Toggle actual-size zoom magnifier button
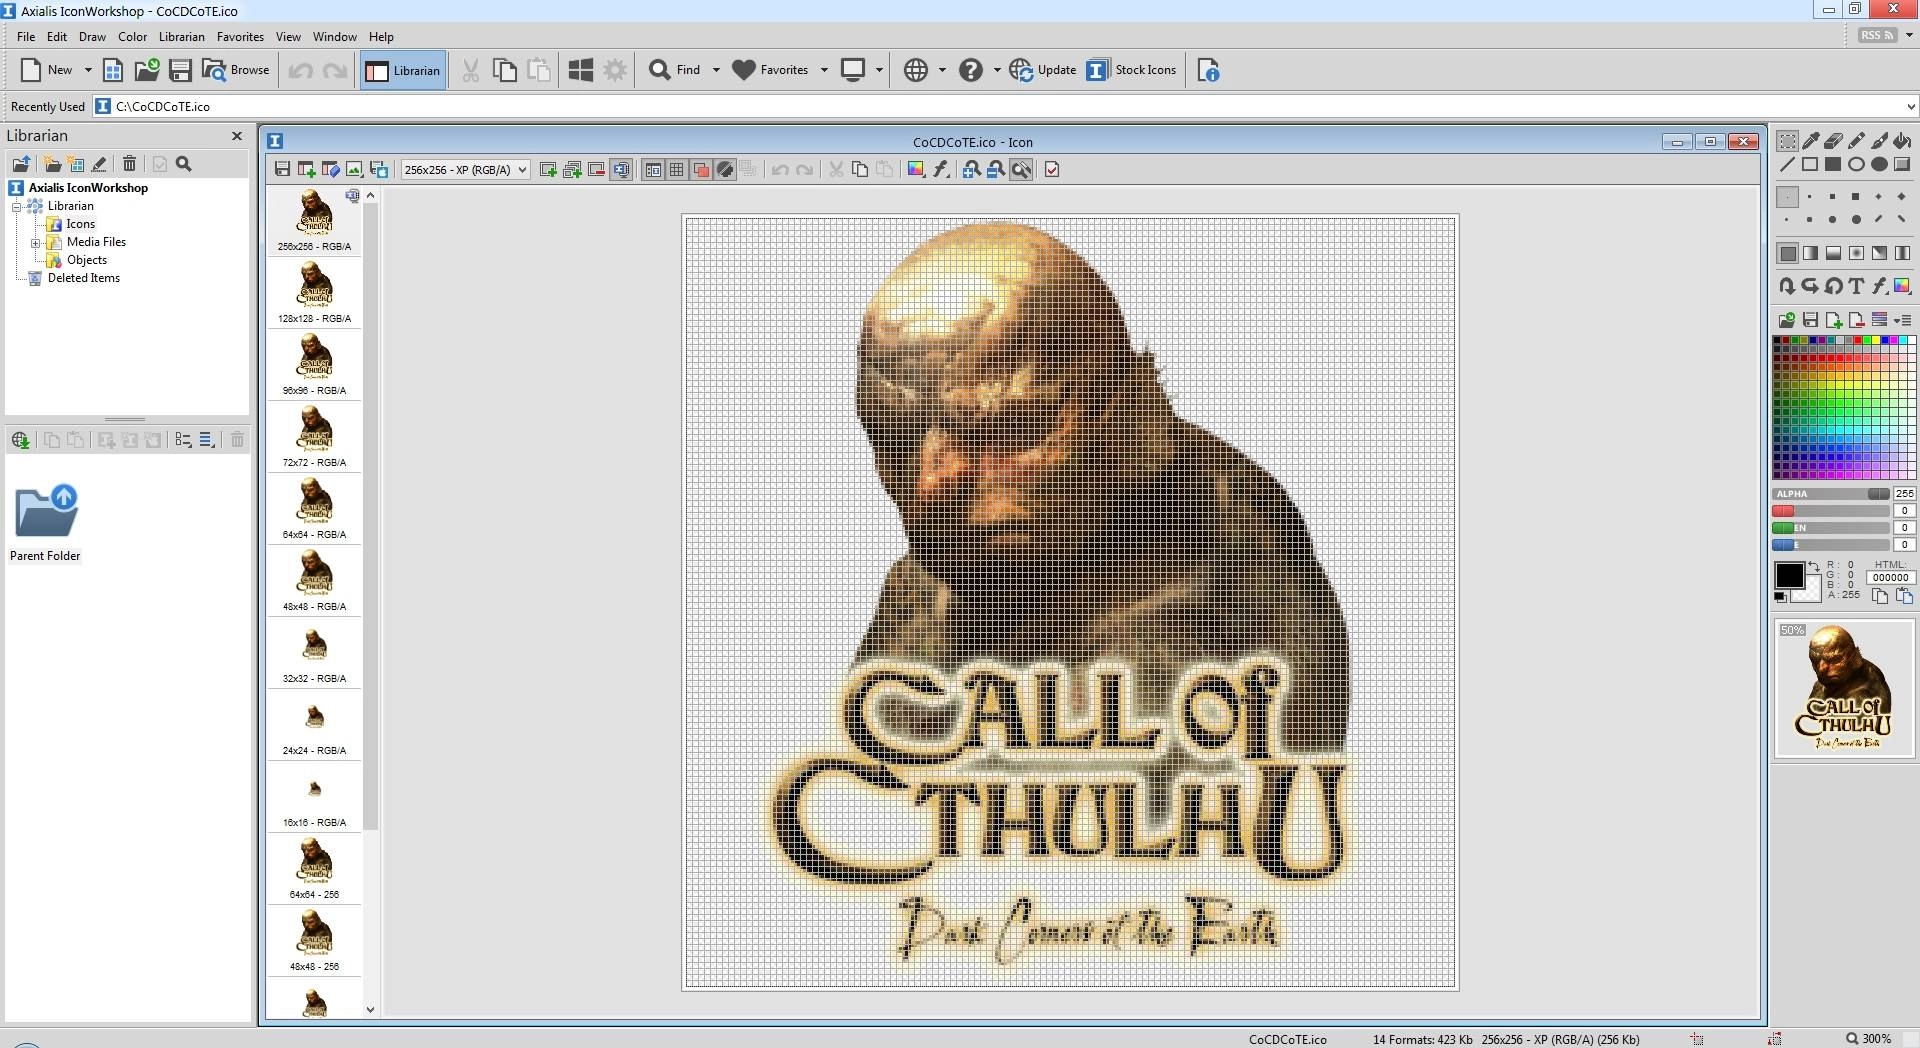The height and width of the screenshot is (1048, 1920). tap(1020, 170)
